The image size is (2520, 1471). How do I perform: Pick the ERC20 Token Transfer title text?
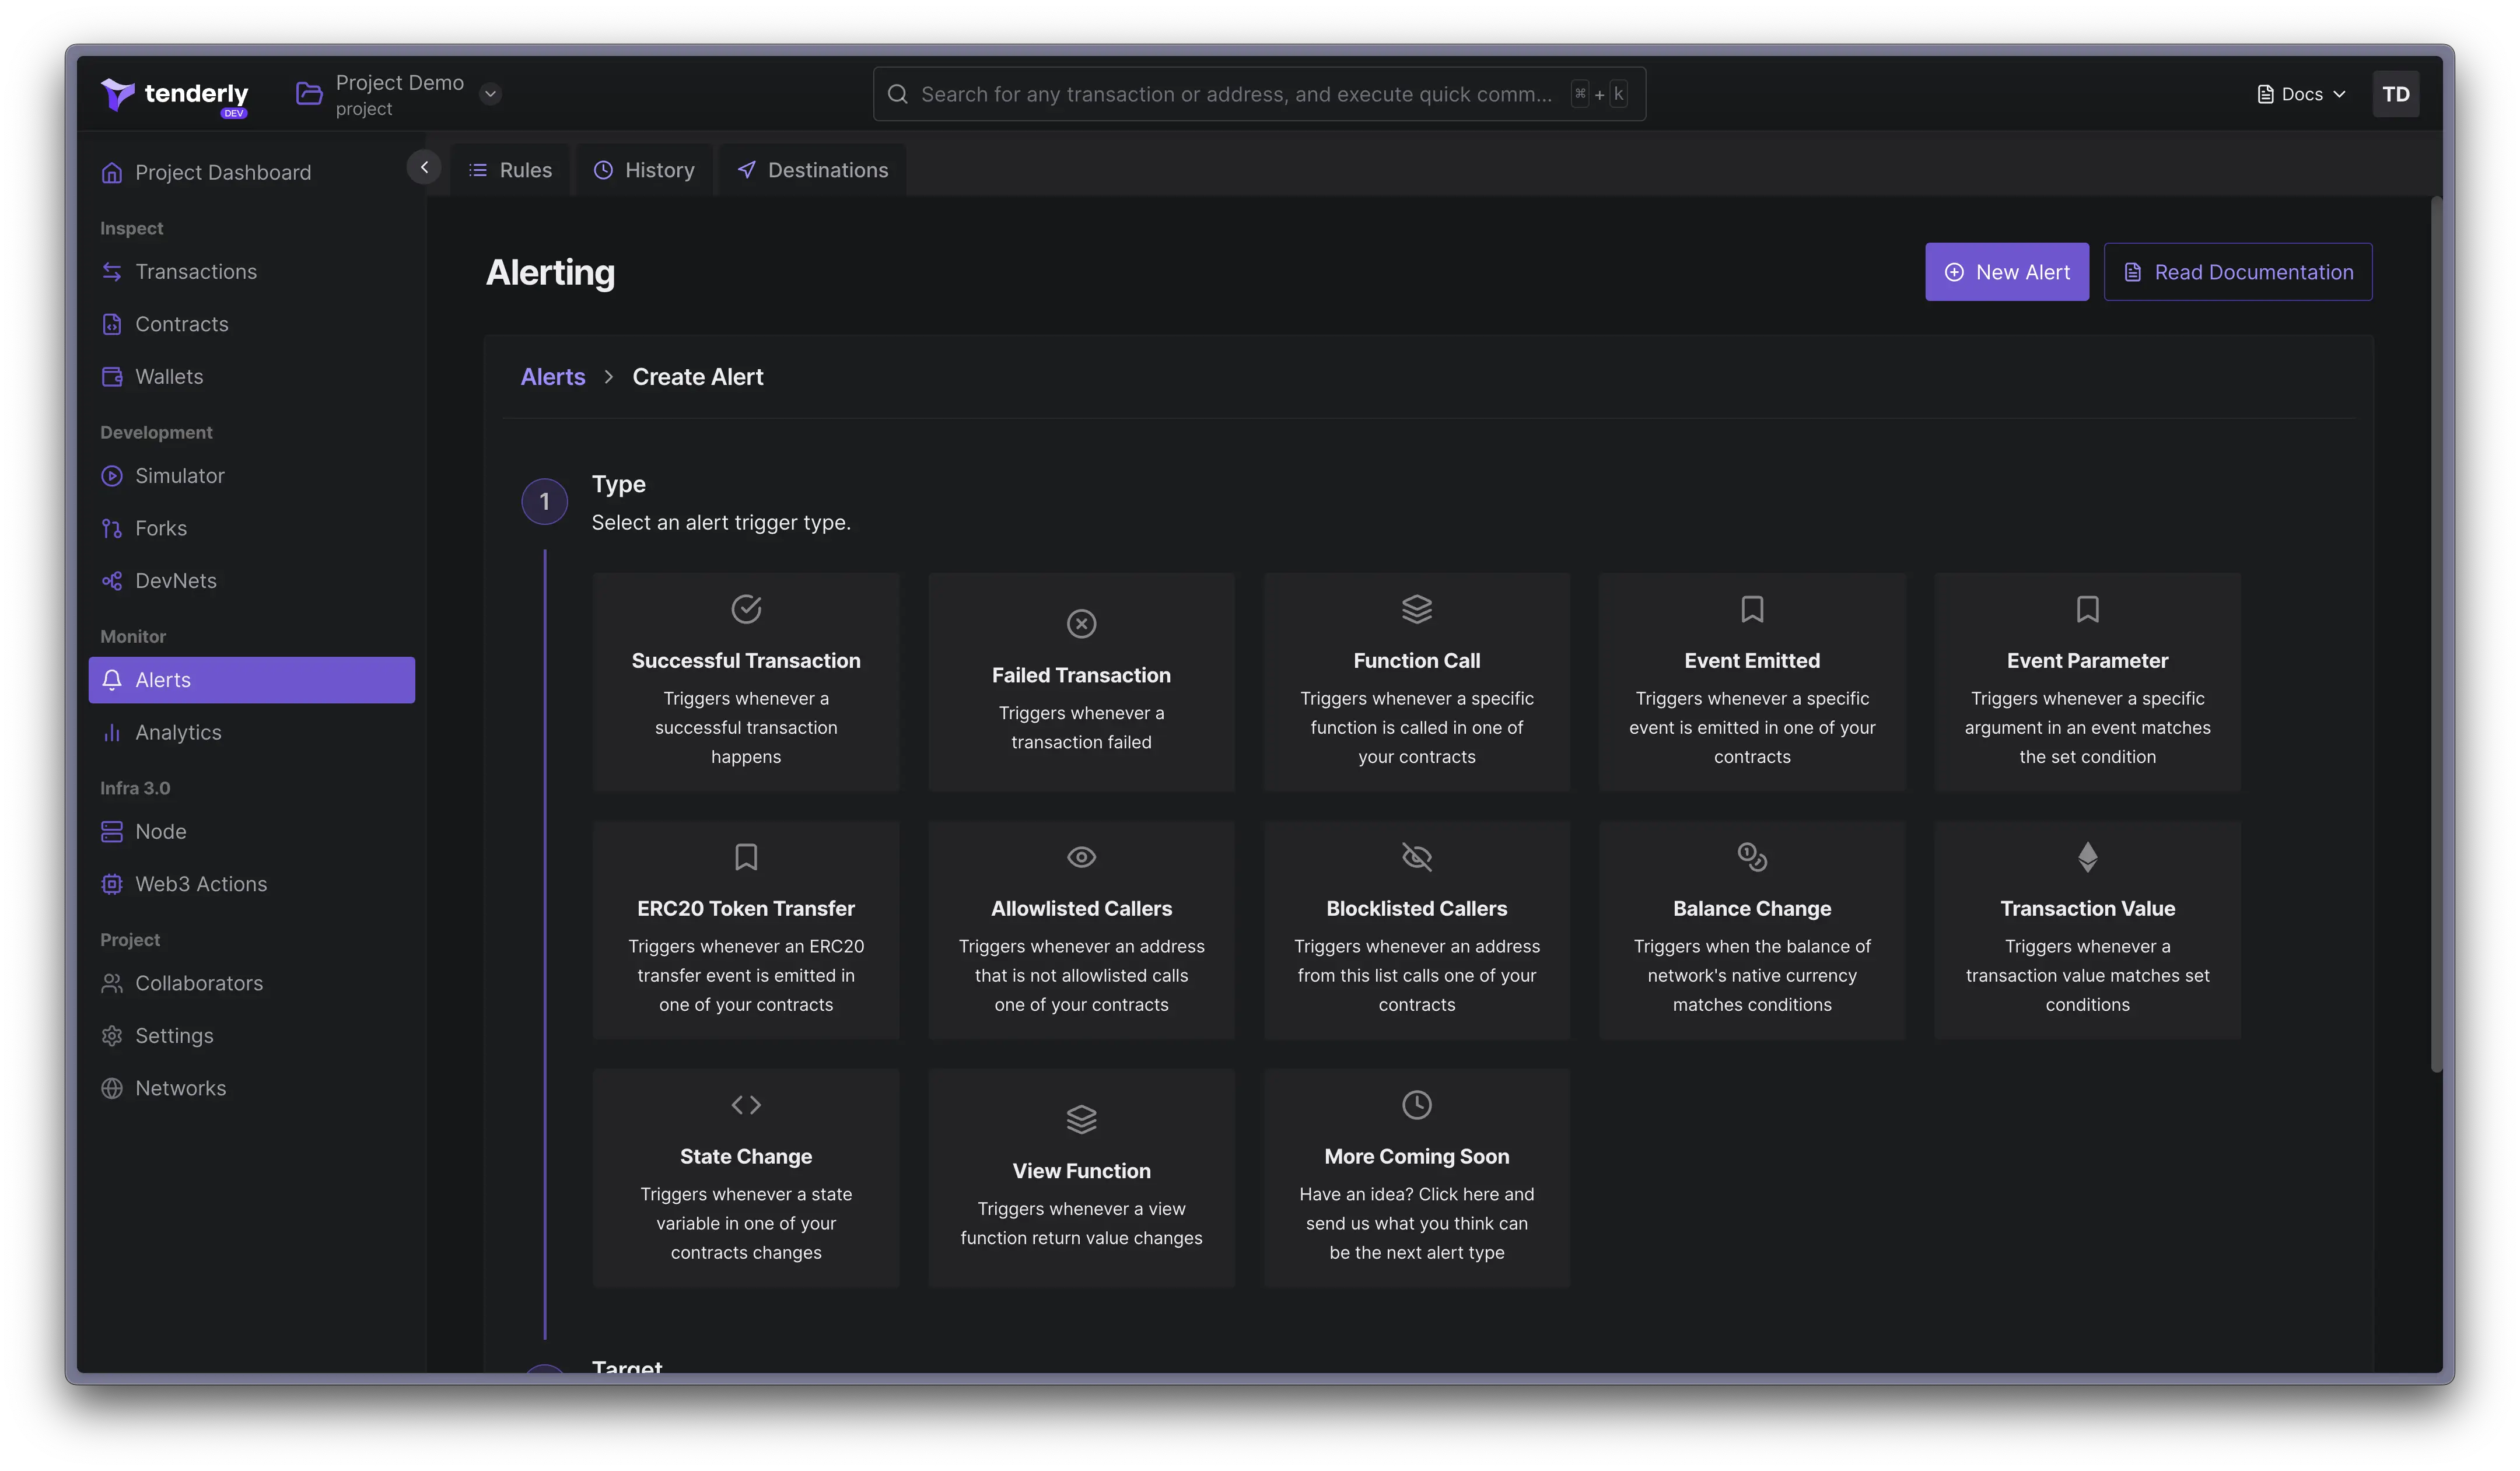tap(746, 909)
